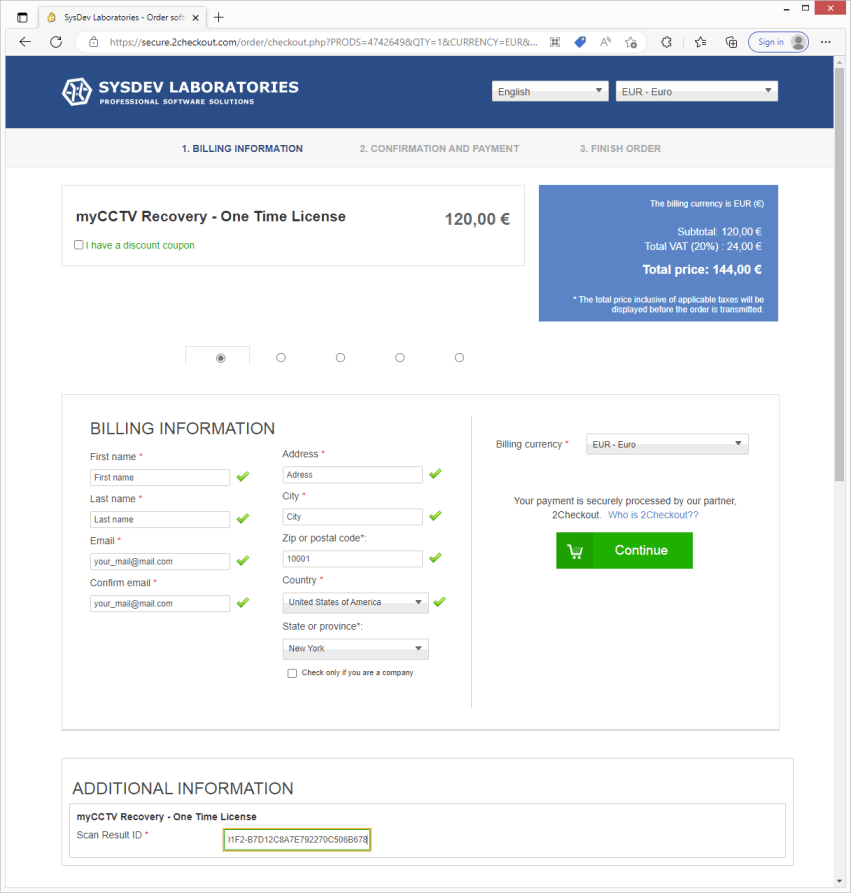
Task: Click the scrollbar down arrow
Action: coord(839,882)
